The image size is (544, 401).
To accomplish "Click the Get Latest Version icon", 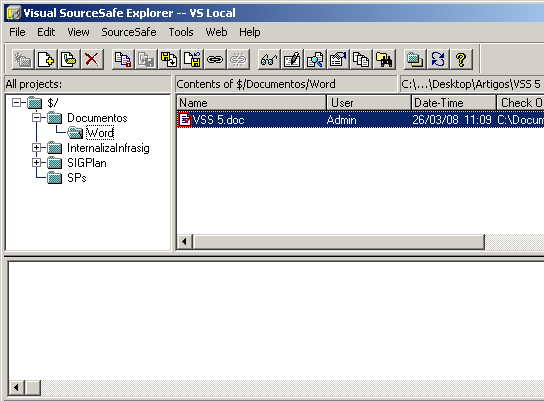I will tap(123, 59).
